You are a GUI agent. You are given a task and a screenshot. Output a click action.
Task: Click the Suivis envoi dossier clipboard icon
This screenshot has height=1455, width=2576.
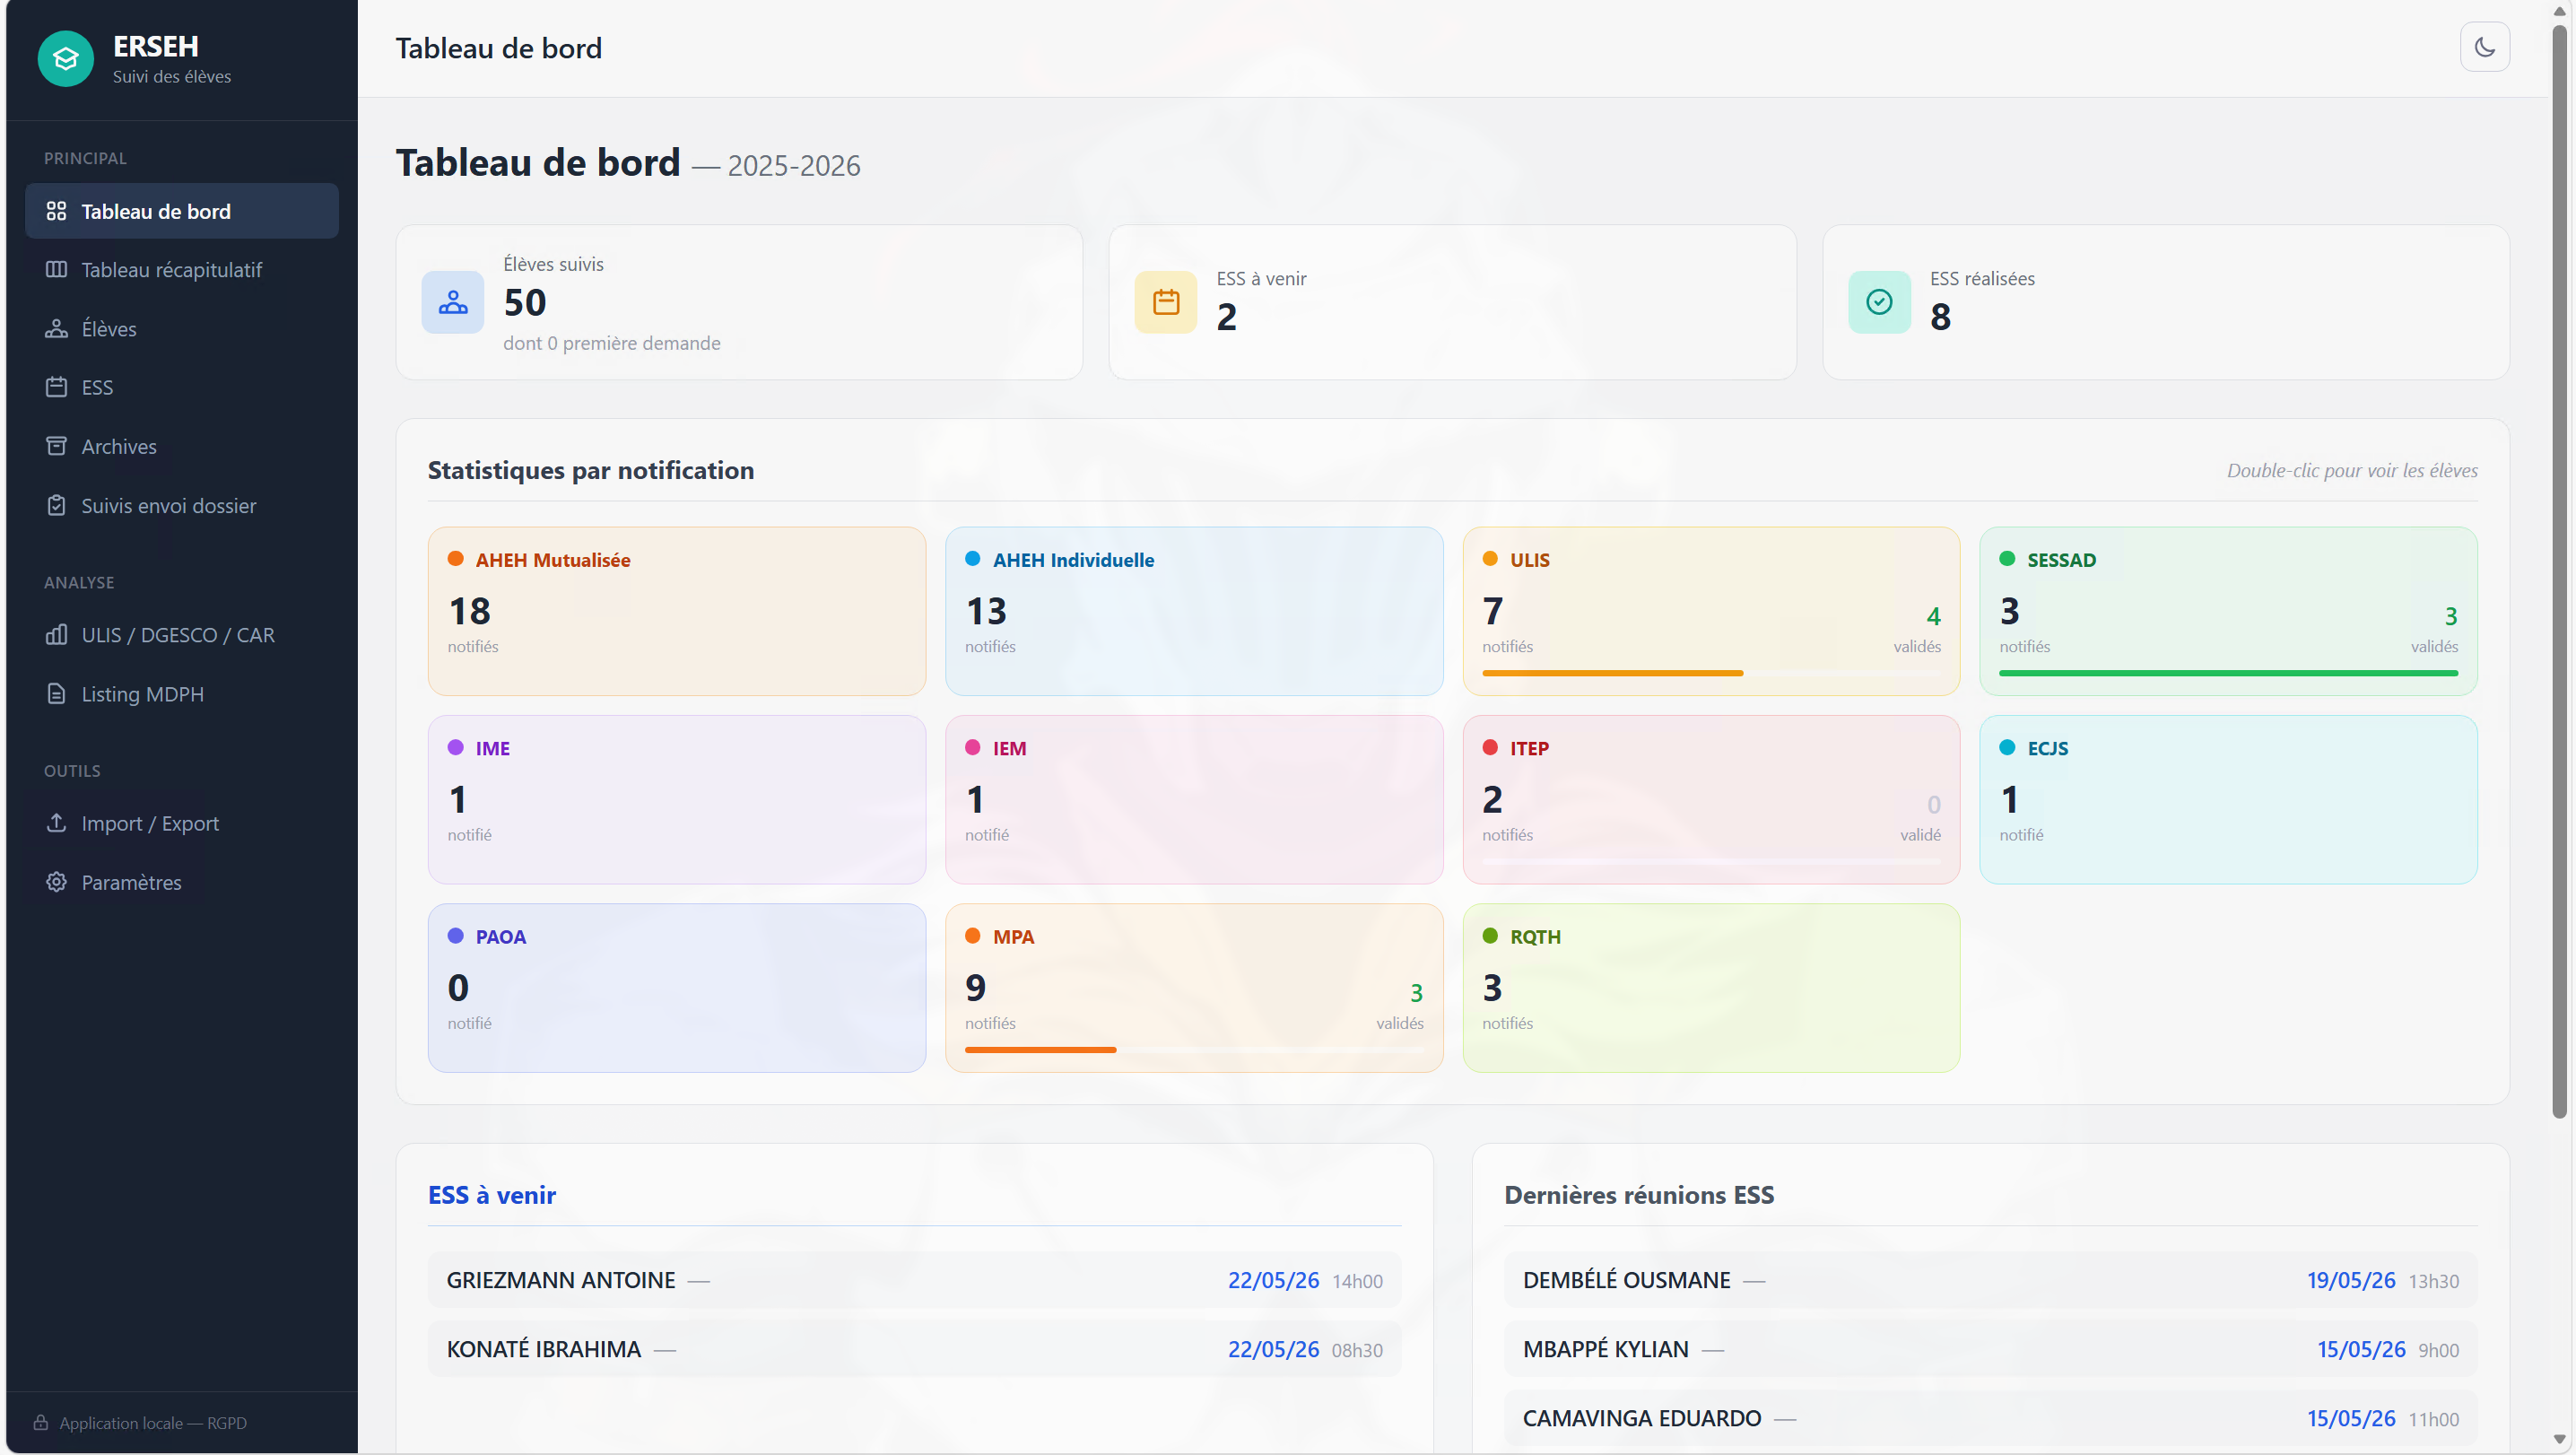pyautogui.click(x=56, y=505)
